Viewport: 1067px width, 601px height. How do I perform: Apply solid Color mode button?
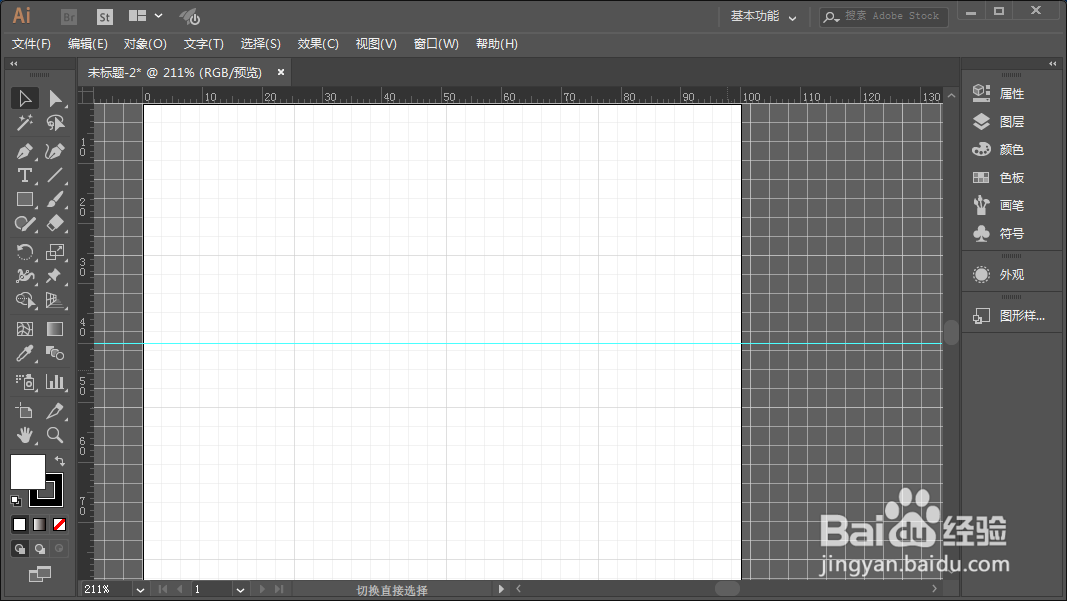(20, 525)
